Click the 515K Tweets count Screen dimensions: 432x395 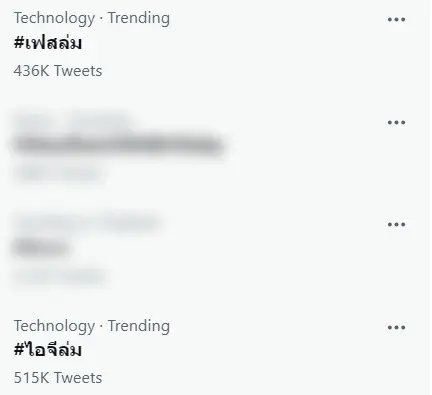(x=58, y=378)
